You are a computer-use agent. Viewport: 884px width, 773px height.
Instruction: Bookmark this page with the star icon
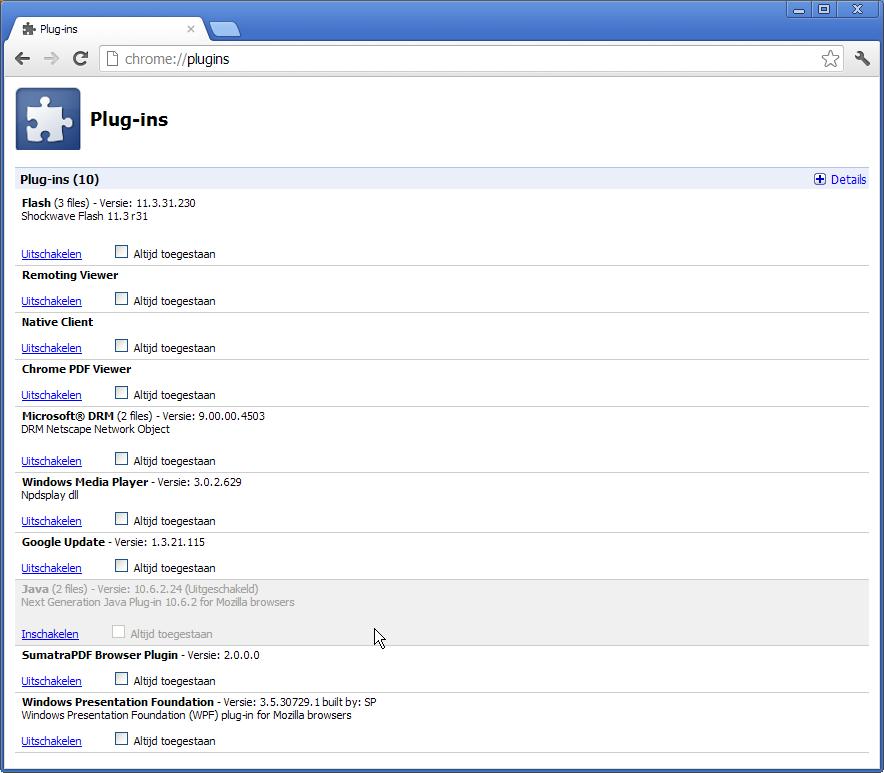click(x=830, y=59)
